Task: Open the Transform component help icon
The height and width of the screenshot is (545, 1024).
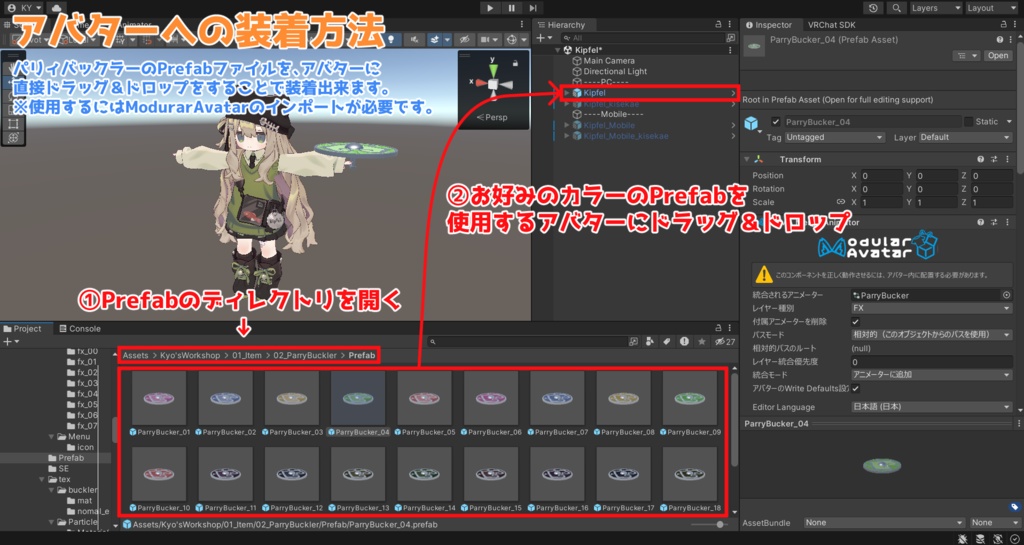Action: click(x=981, y=159)
